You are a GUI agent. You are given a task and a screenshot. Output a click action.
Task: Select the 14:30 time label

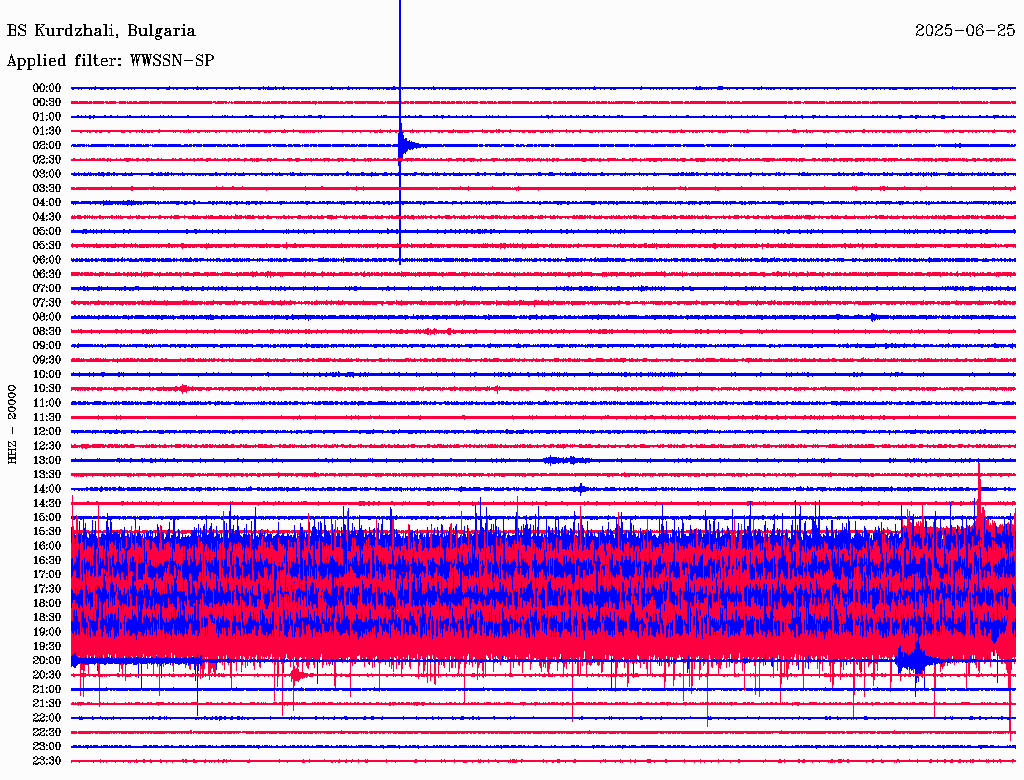47,503
